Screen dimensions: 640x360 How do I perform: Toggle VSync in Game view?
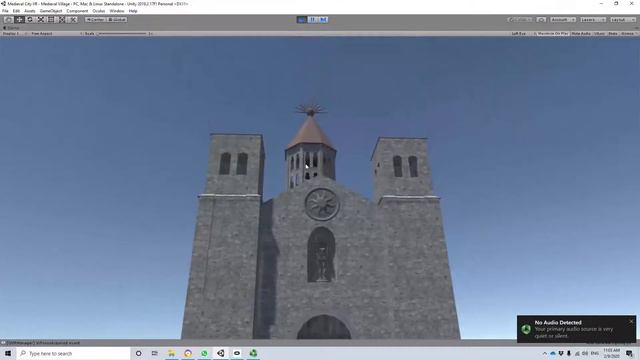pos(600,33)
